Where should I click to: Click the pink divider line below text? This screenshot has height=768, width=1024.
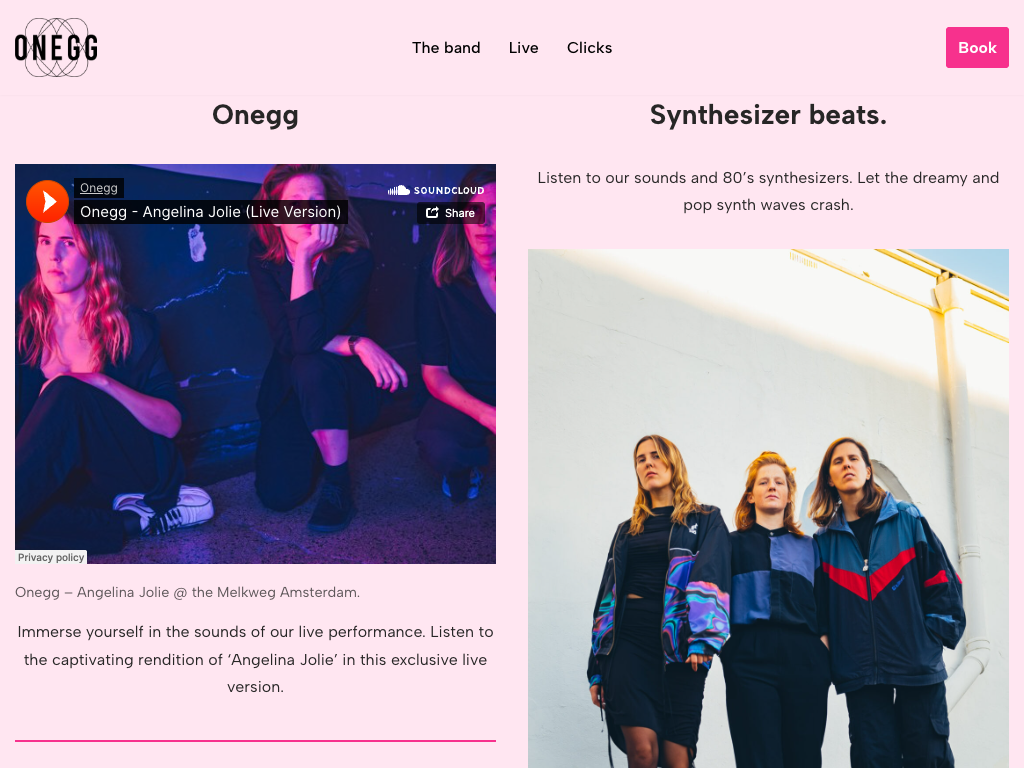255,741
